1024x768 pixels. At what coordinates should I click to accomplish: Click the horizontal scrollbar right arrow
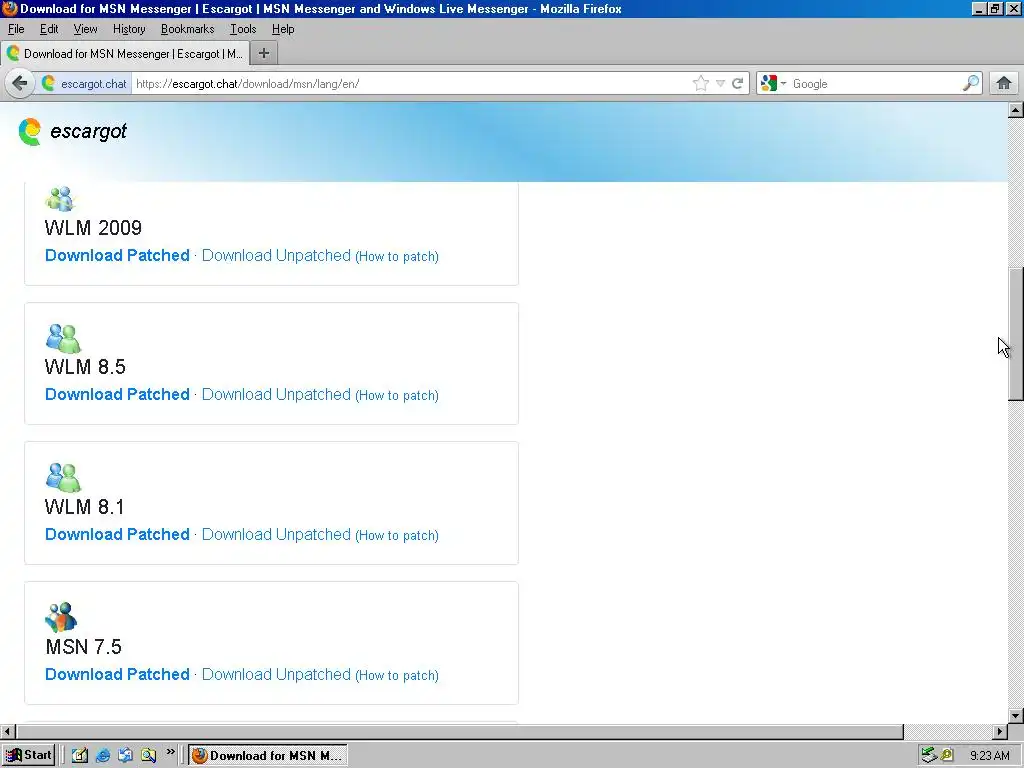1000,731
